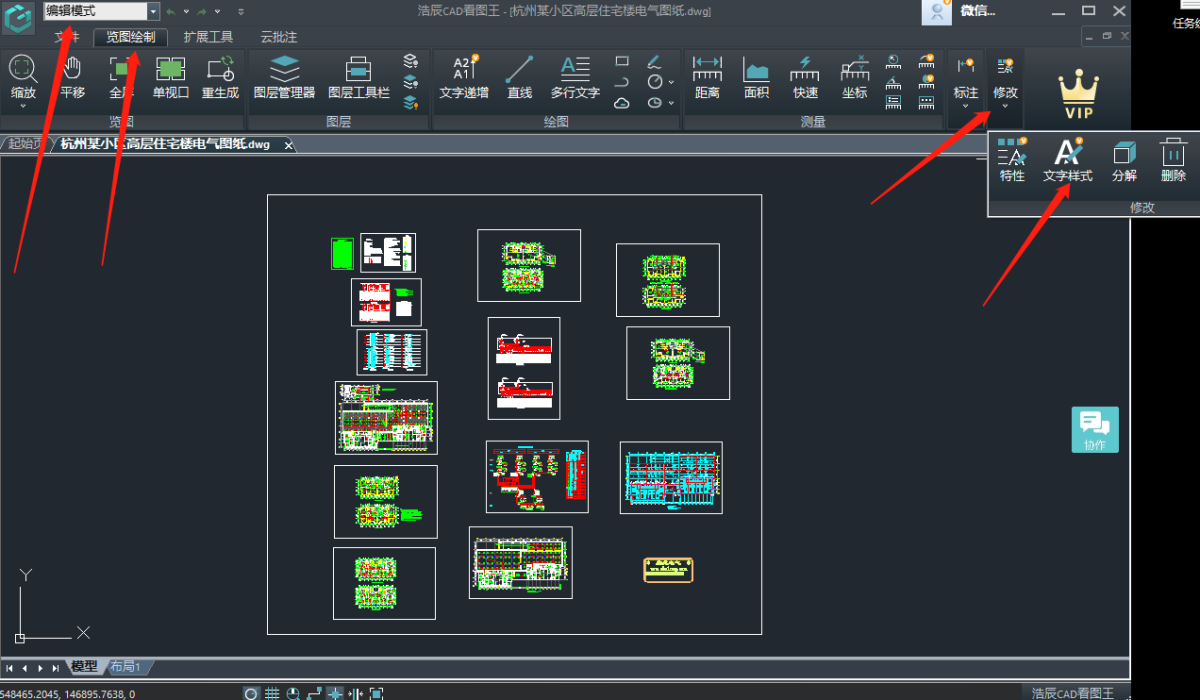Click the 面积 area measurement tool
The height and width of the screenshot is (700, 1200).
point(756,78)
